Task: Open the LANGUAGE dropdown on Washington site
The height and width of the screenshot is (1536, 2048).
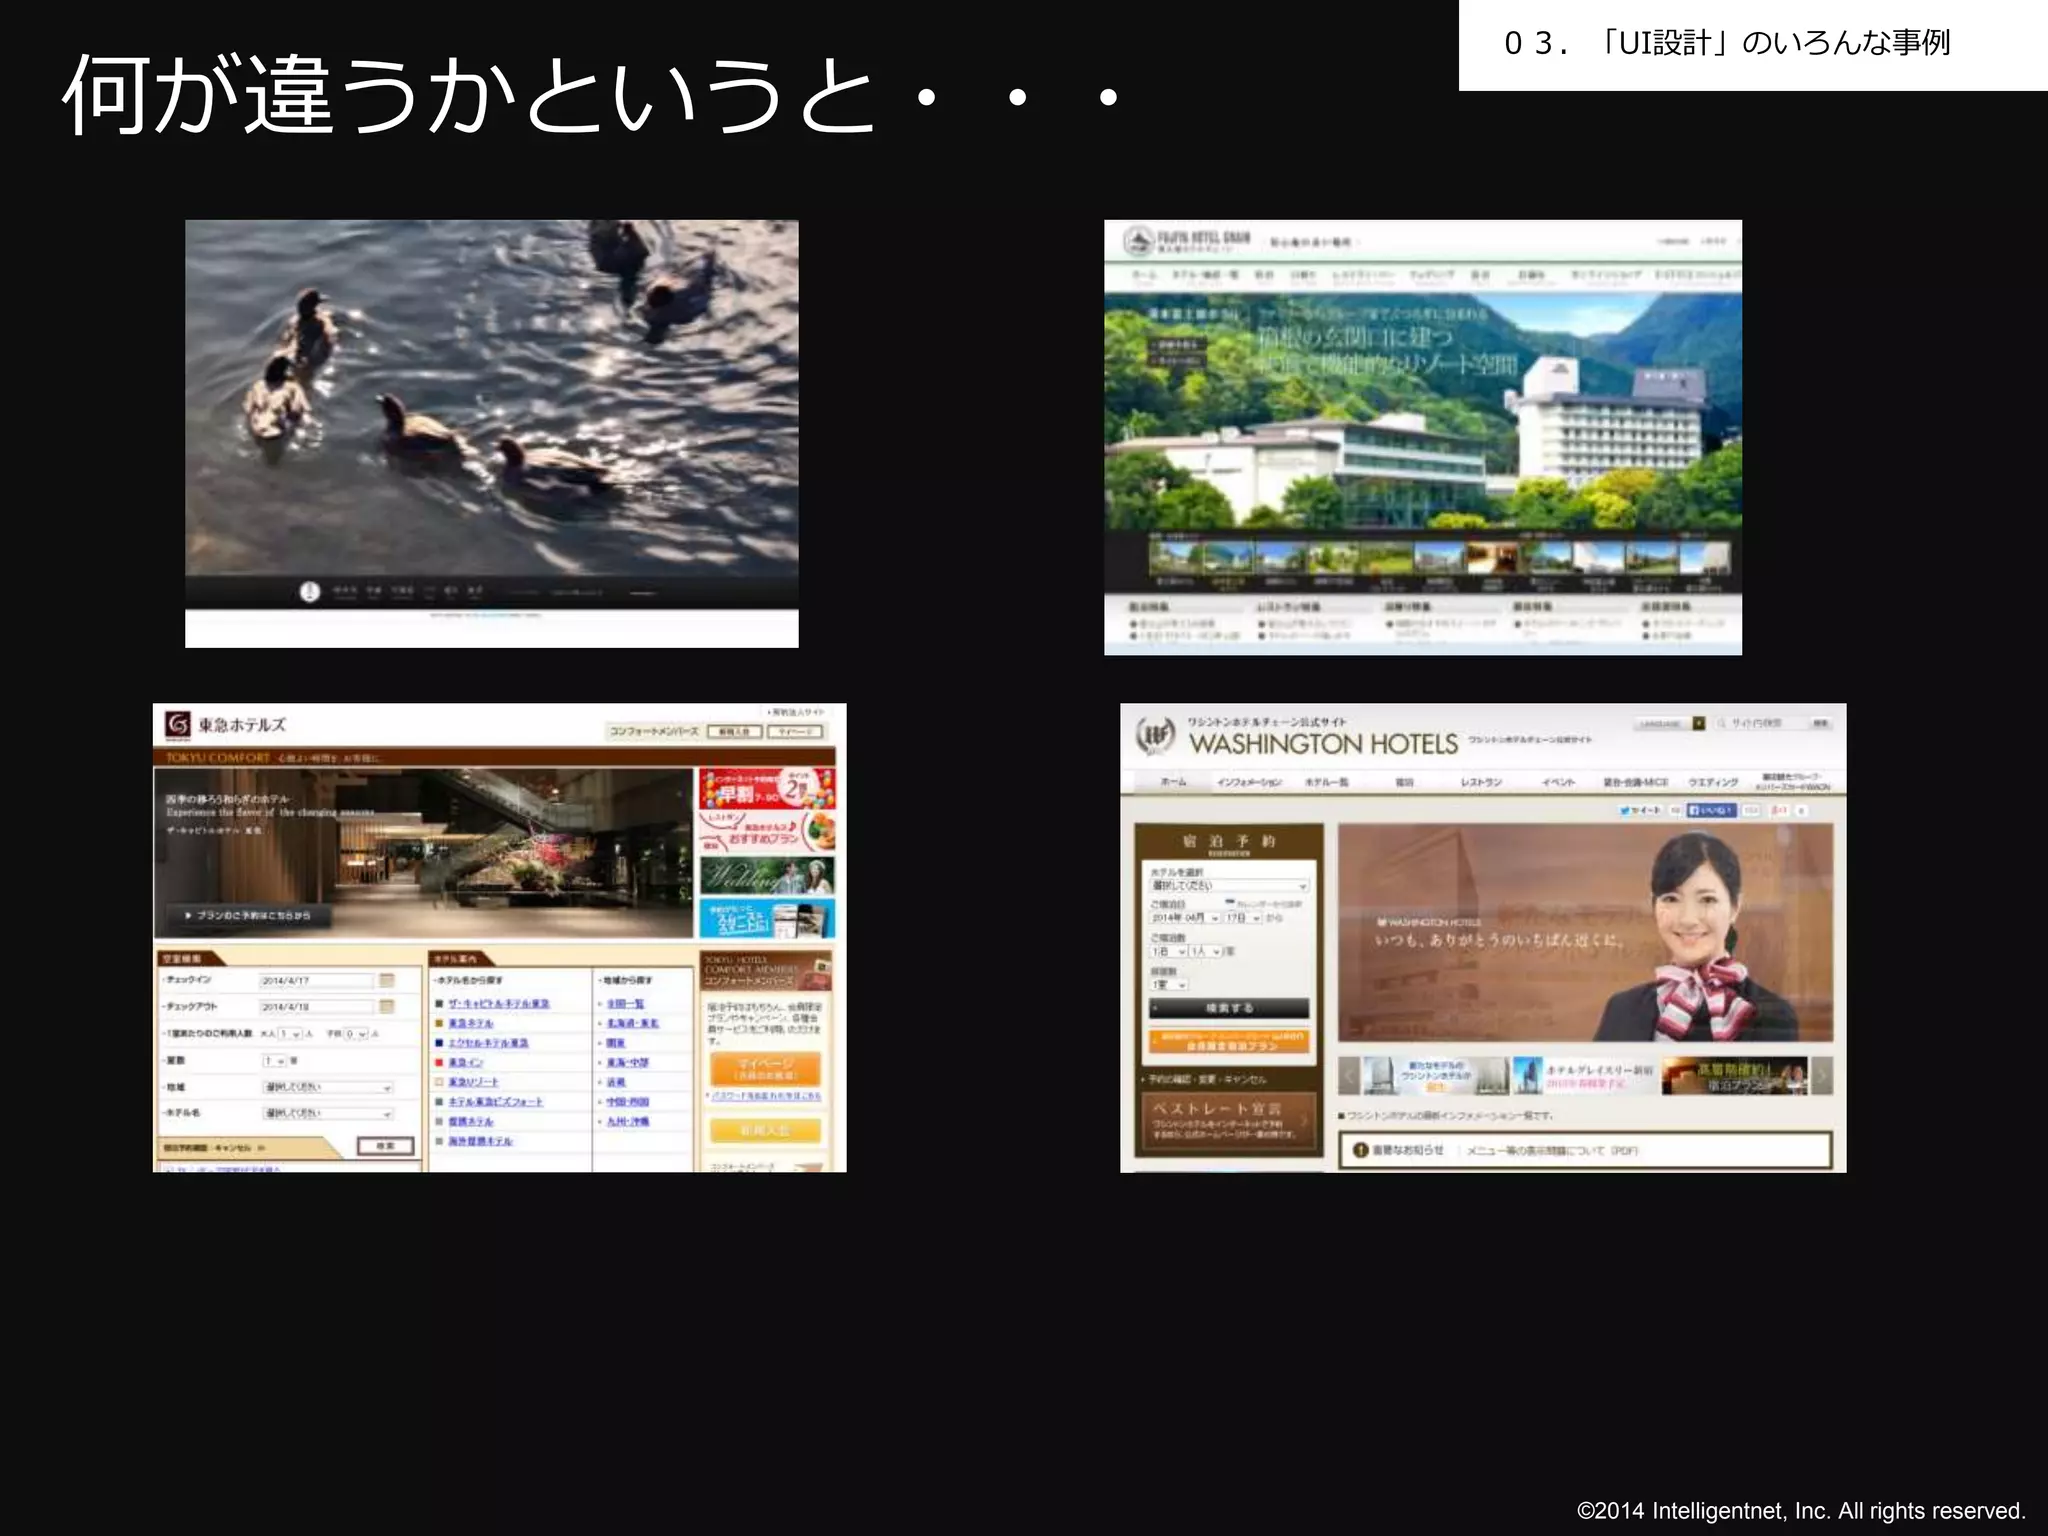Action: (1670, 723)
